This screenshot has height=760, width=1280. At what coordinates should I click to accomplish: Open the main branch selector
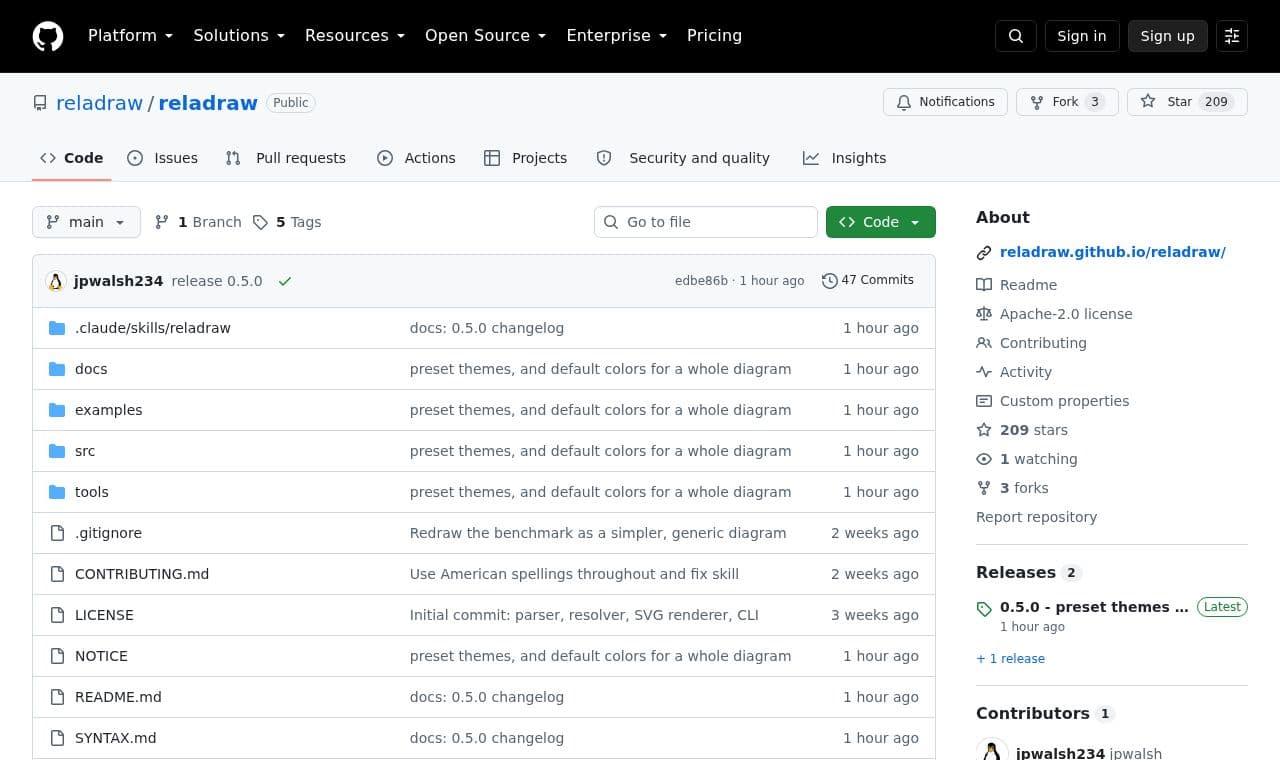coord(86,222)
